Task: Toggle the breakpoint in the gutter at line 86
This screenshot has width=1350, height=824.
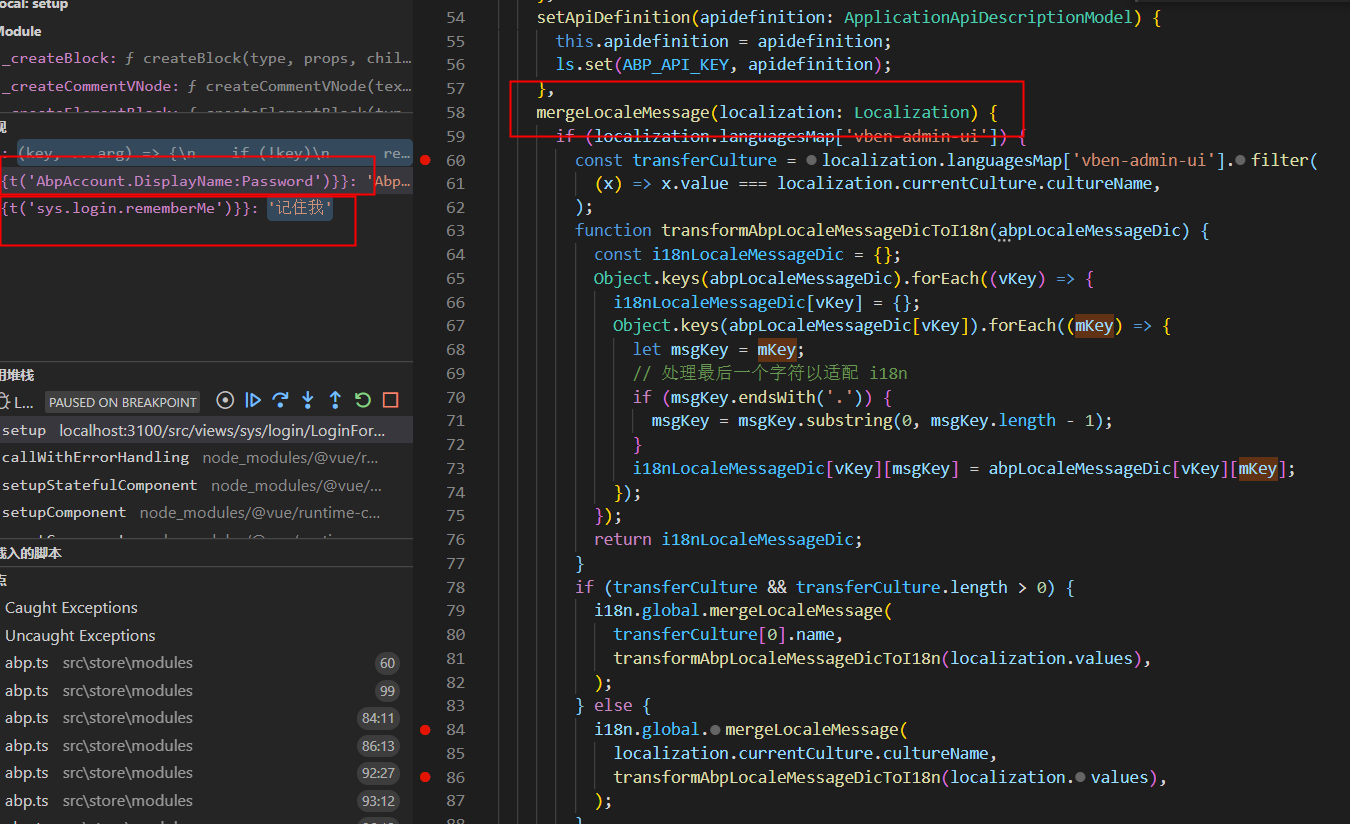Action: [424, 777]
